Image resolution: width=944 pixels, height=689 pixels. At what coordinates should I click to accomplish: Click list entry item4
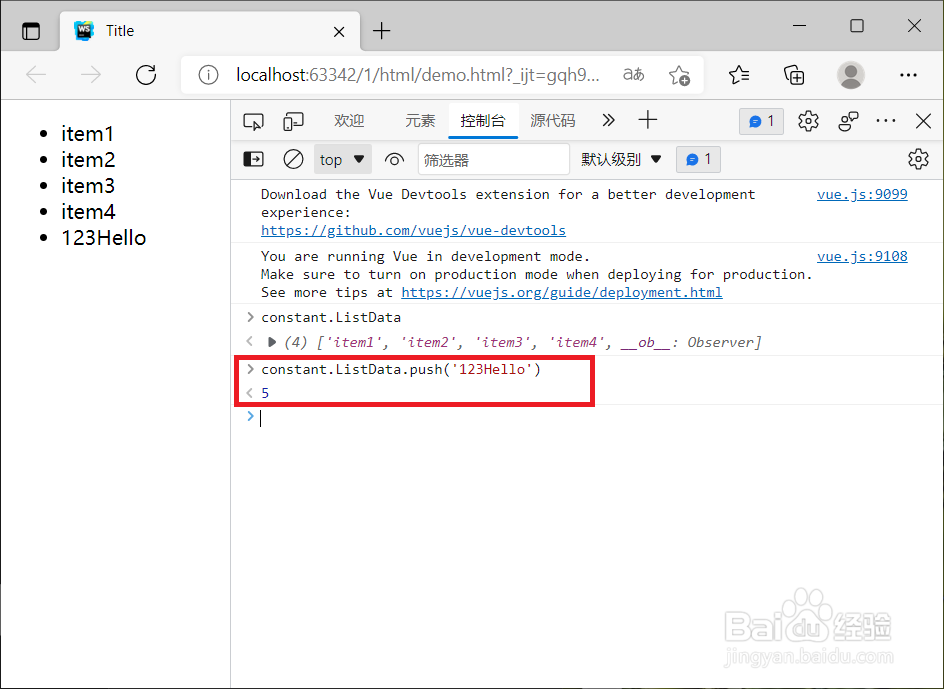88,212
